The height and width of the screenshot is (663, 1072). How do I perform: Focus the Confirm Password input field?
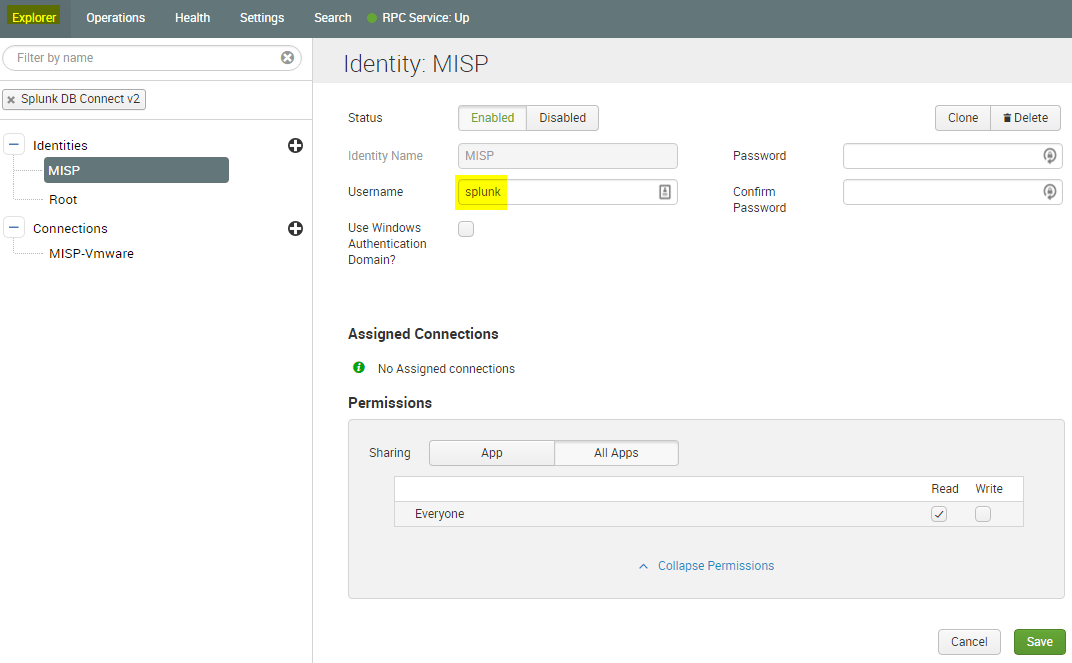[952, 192]
